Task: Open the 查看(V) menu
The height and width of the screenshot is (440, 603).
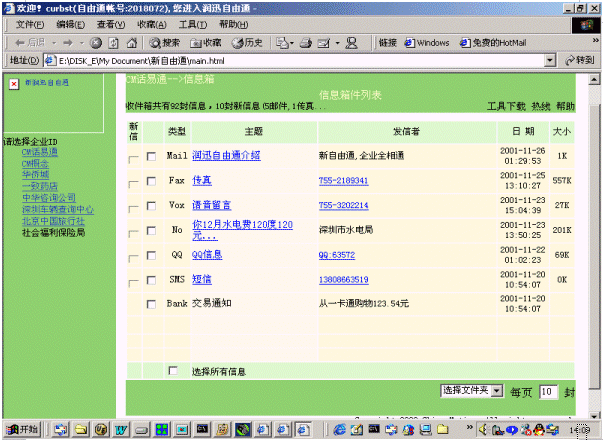Action: coord(111,24)
